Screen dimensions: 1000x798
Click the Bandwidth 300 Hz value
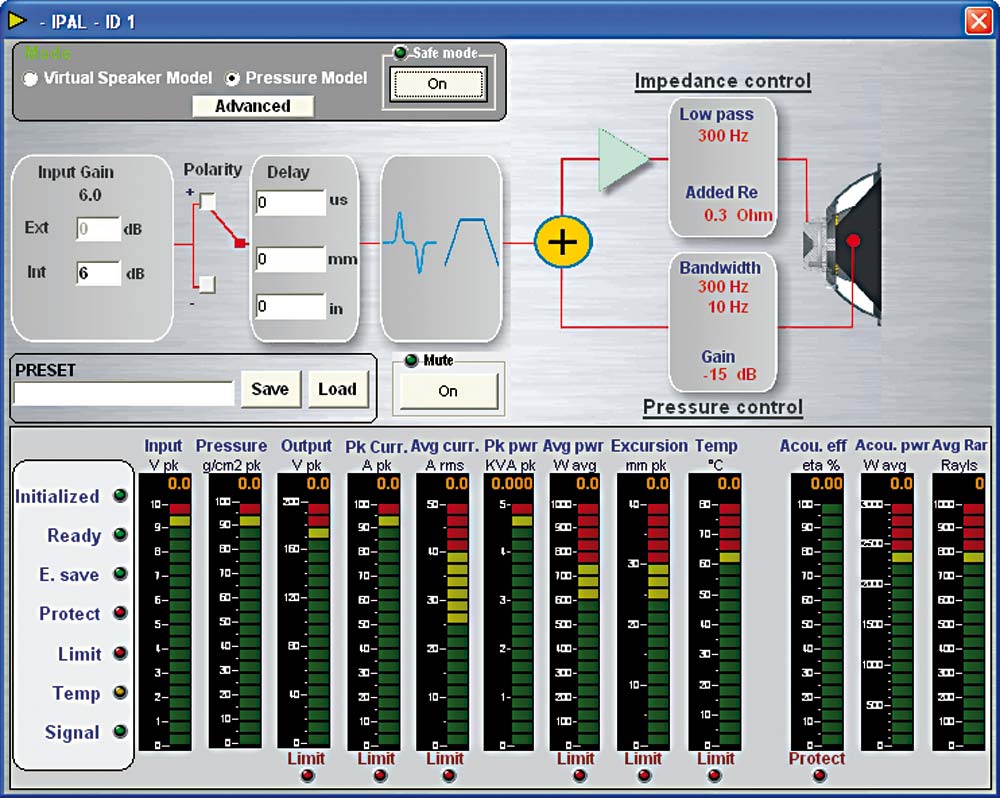click(723, 286)
